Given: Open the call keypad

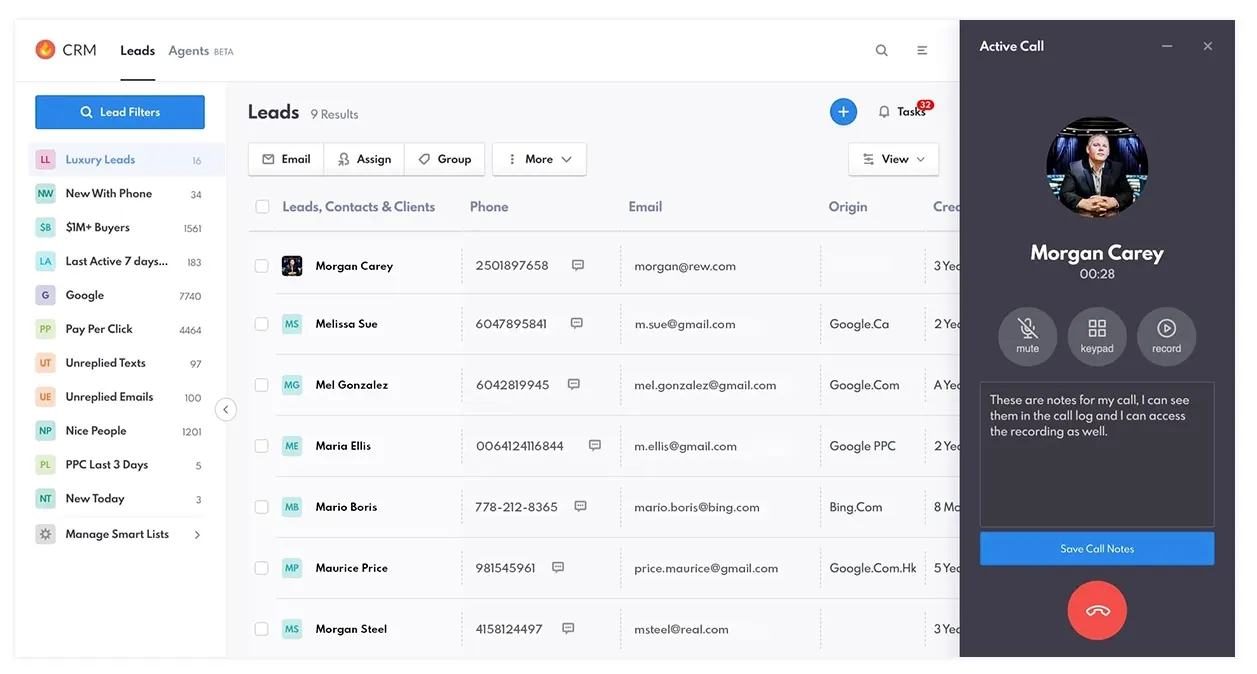Looking at the screenshot, I should pyautogui.click(x=1097, y=337).
